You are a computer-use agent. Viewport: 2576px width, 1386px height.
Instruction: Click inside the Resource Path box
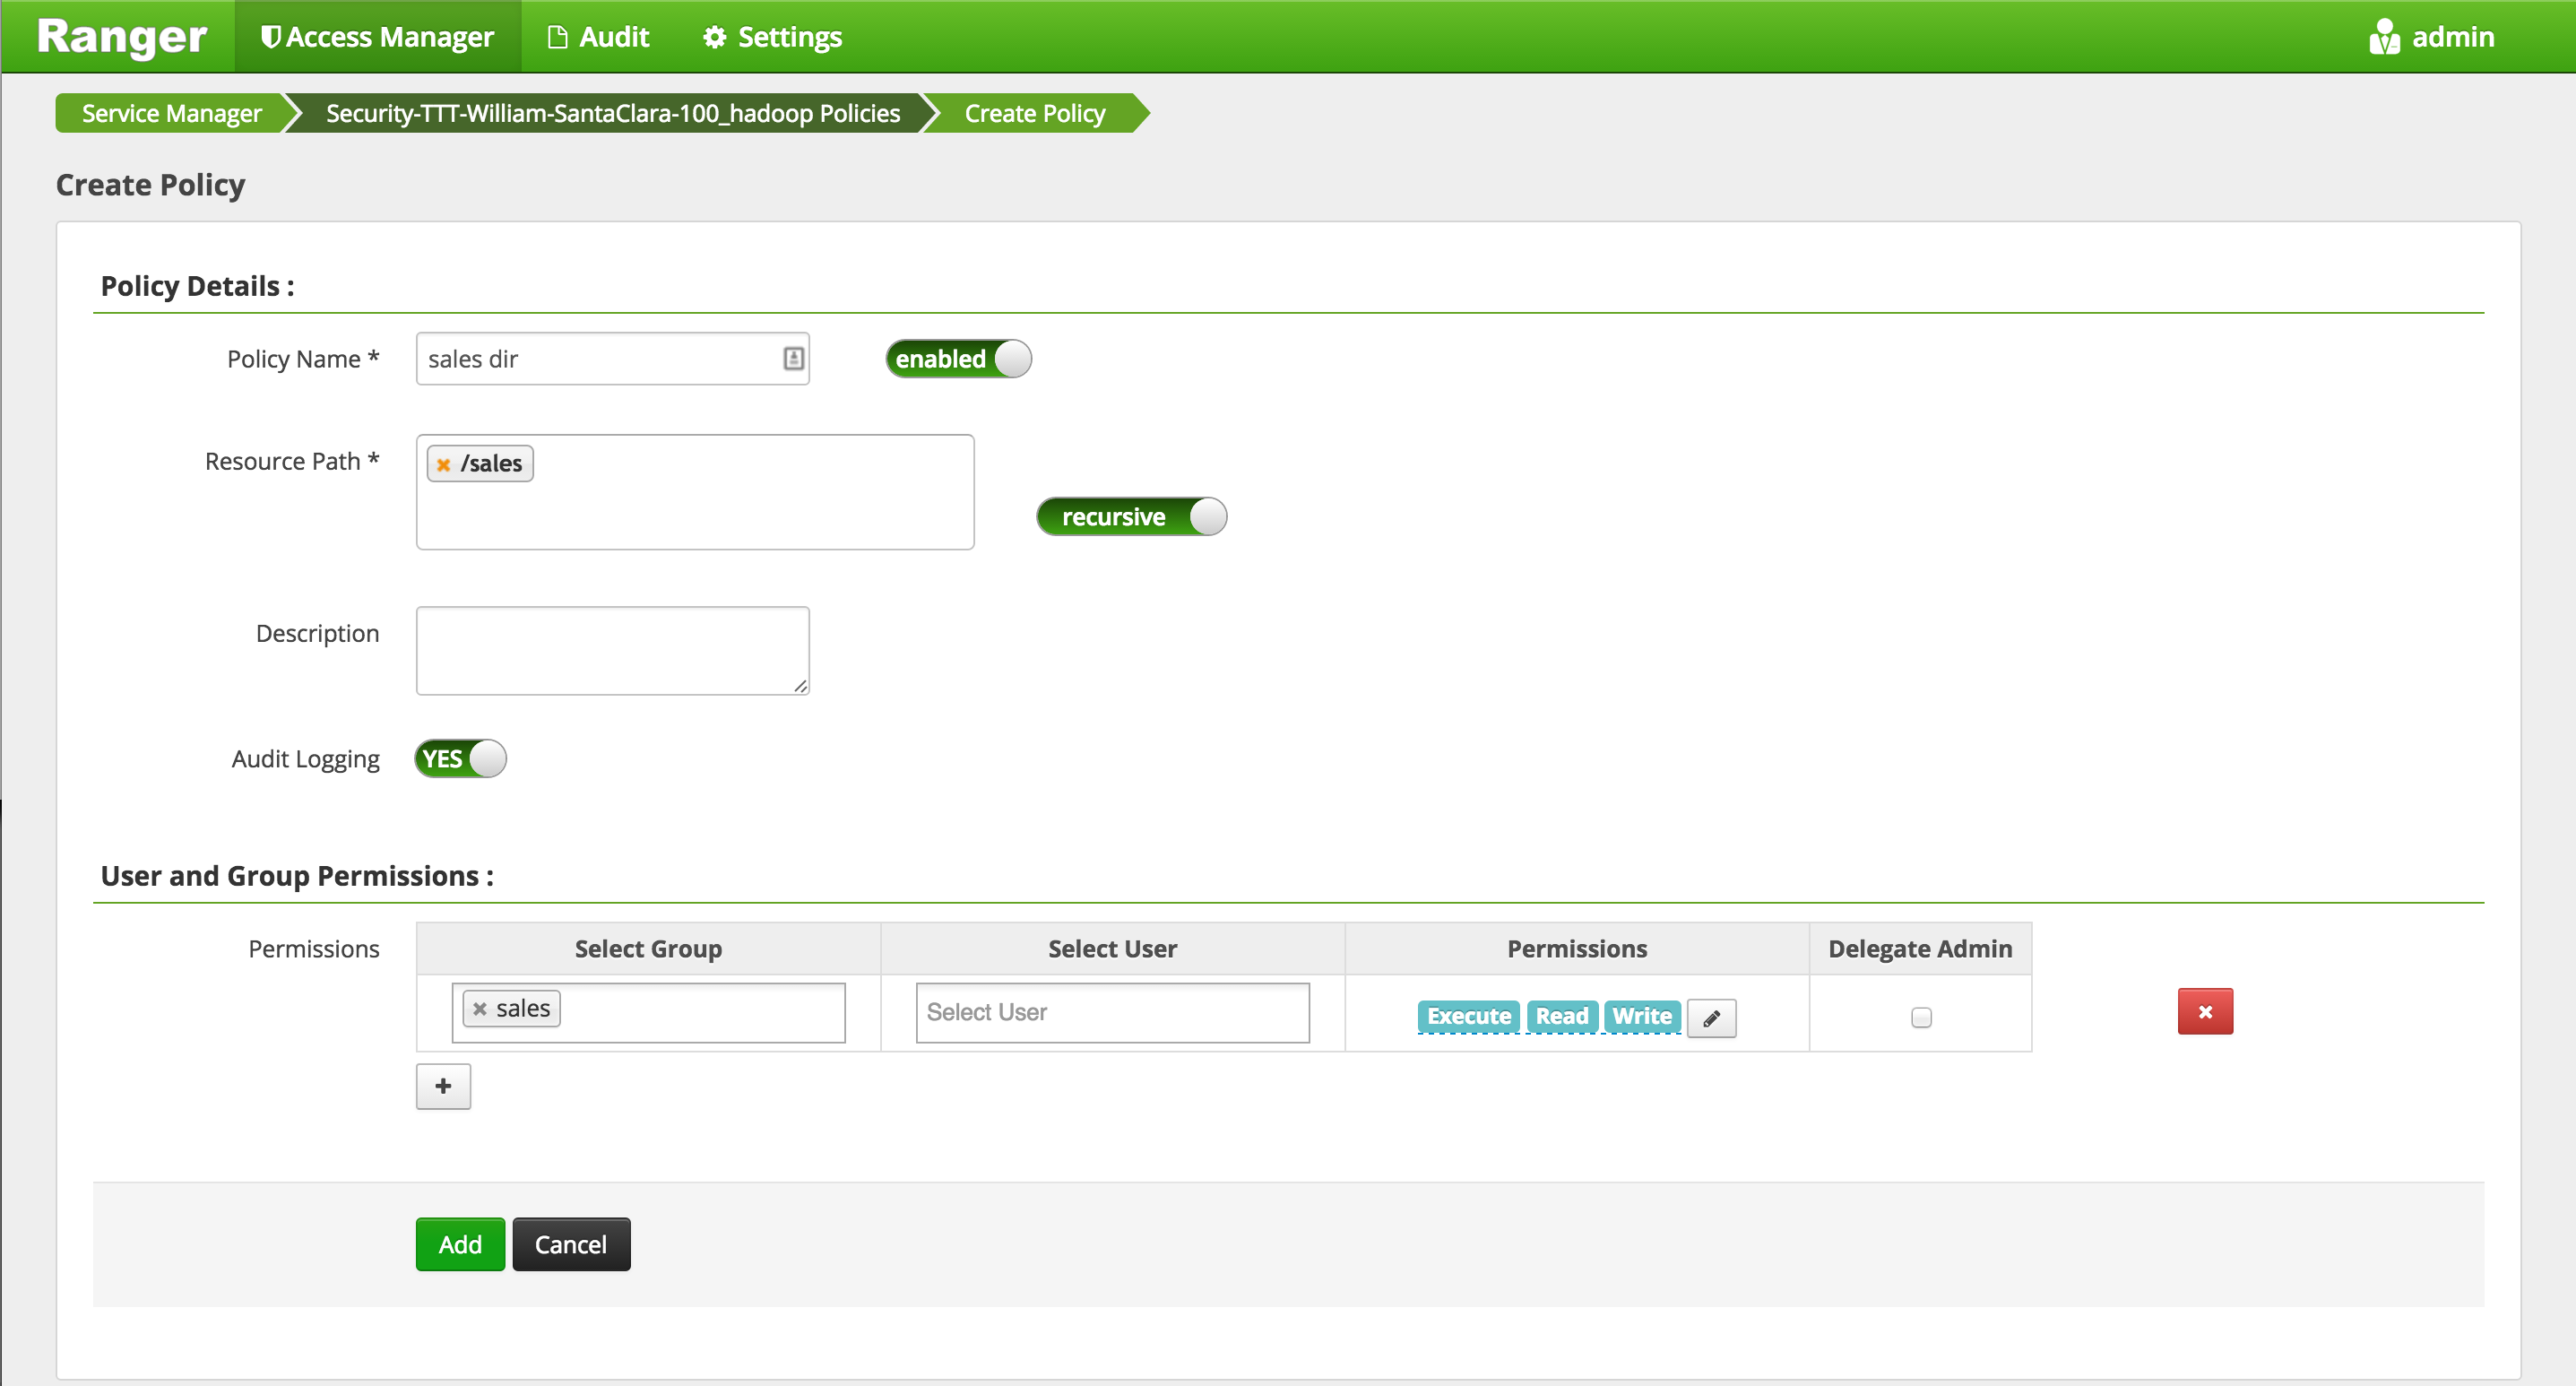pos(695,492)
